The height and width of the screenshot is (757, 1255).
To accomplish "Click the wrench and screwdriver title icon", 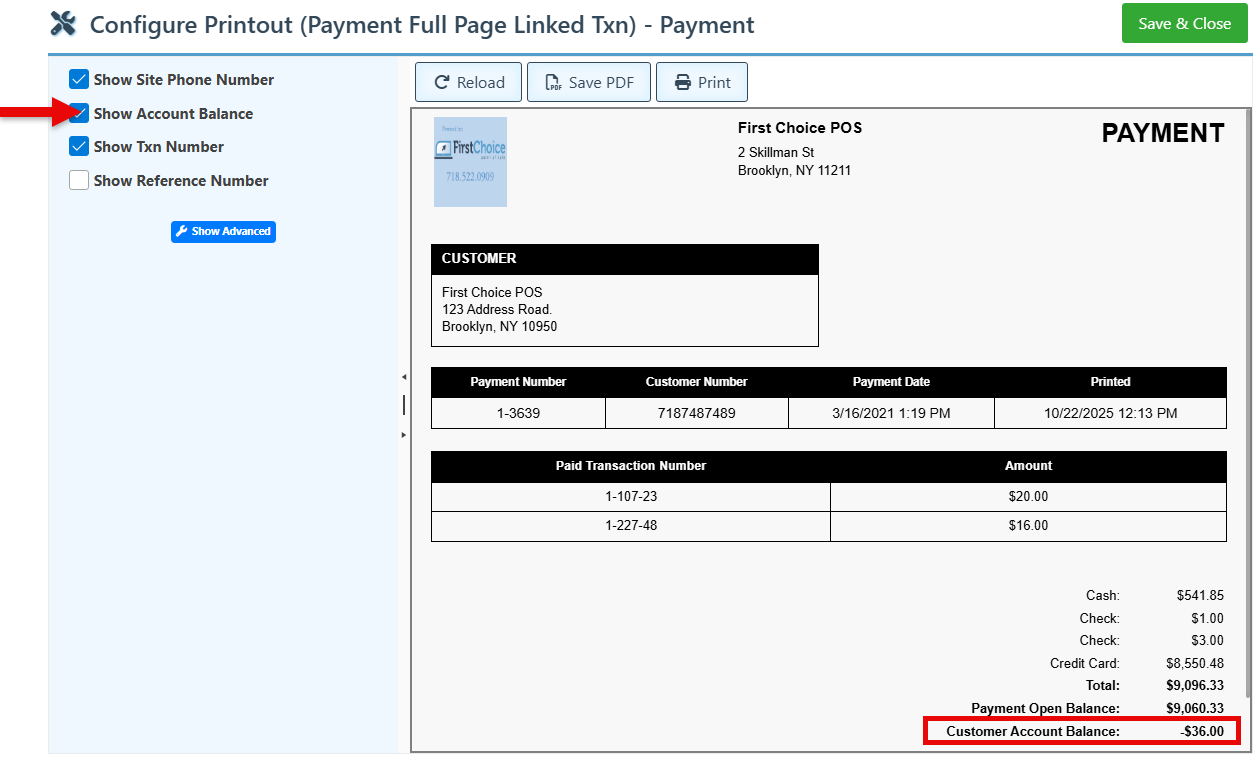I will tap(63, 24).
